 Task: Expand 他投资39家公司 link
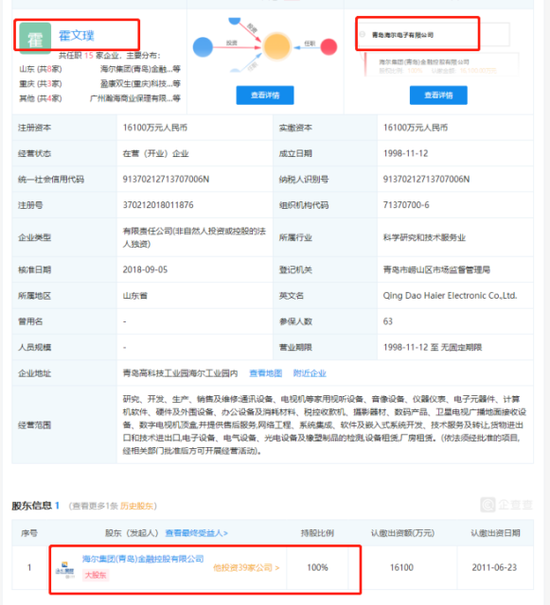coord(246,568)
